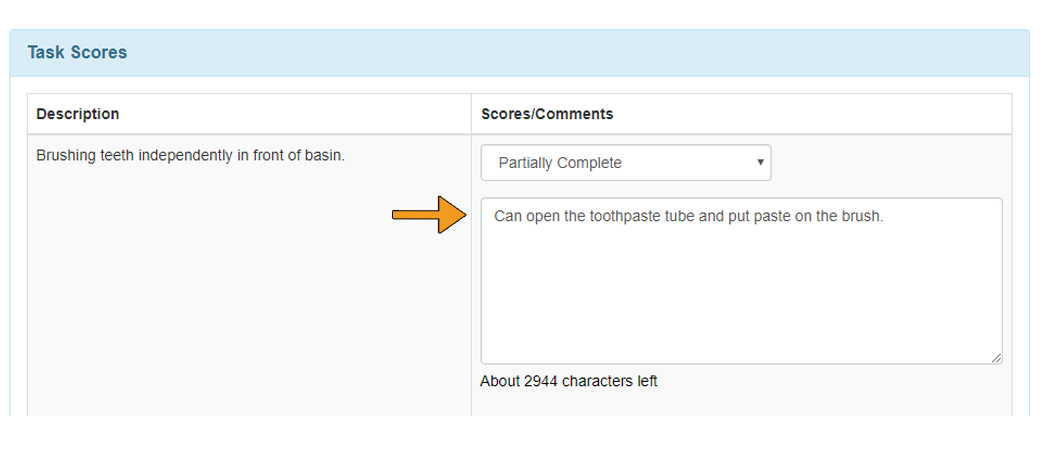Select the Description column header
Viewport: 1047px width, 450px height.
point(77,114)
